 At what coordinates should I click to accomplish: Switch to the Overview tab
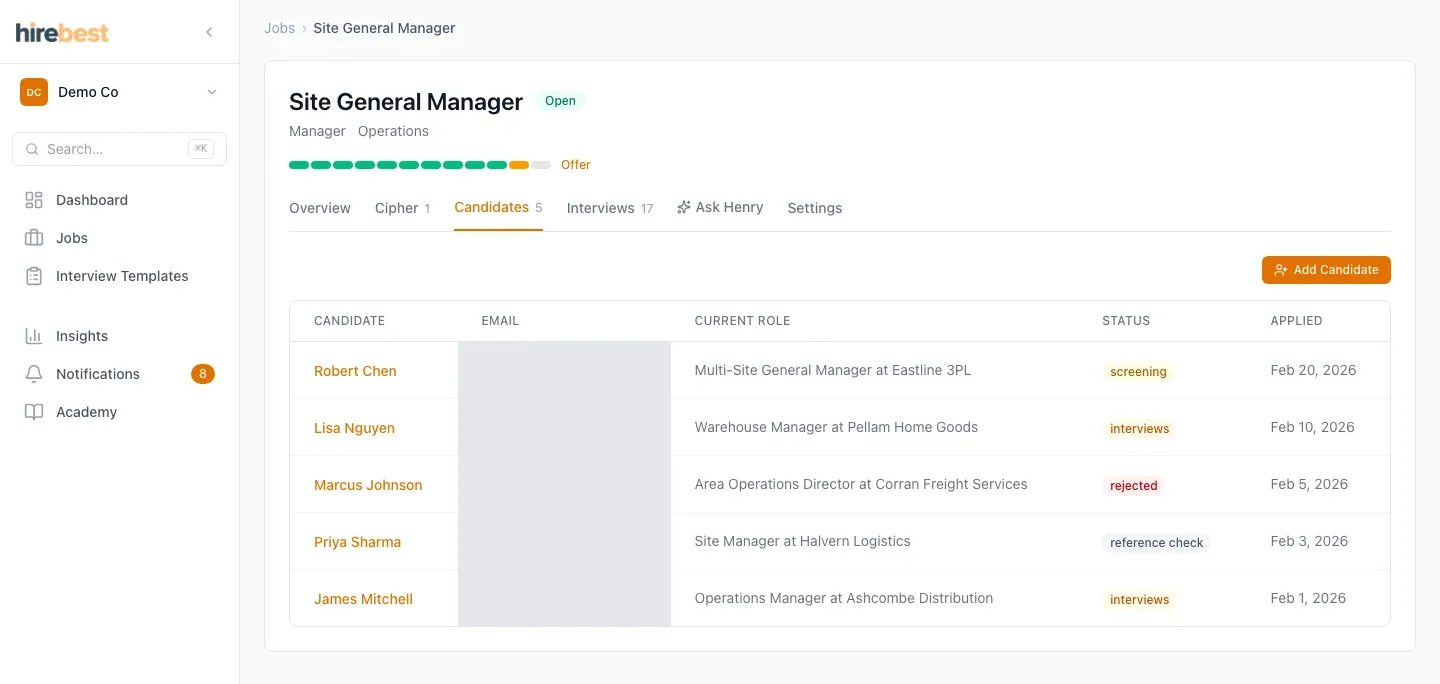pyautogui.click(x=320, y=208)
